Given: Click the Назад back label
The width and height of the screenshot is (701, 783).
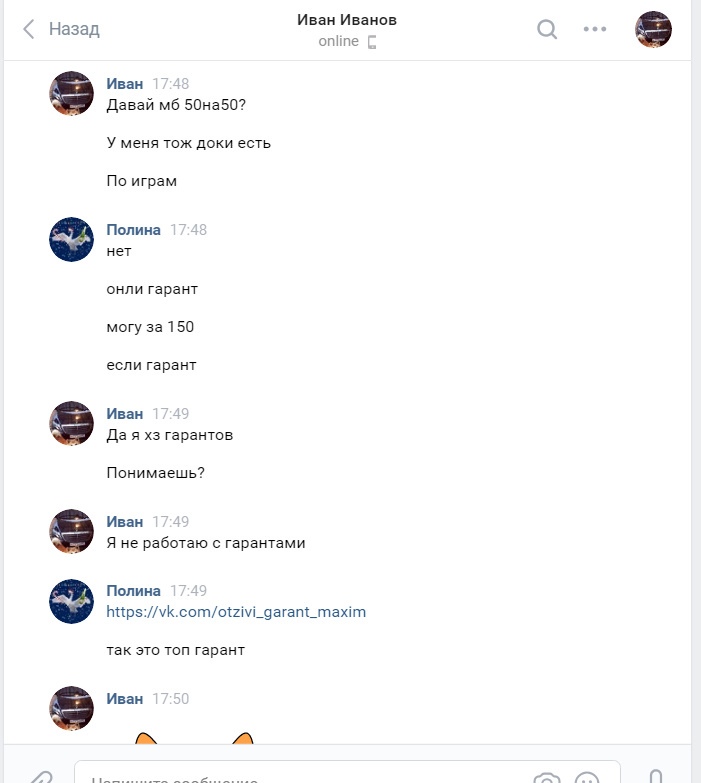Looking at the screenshot, I should point(74,29).
